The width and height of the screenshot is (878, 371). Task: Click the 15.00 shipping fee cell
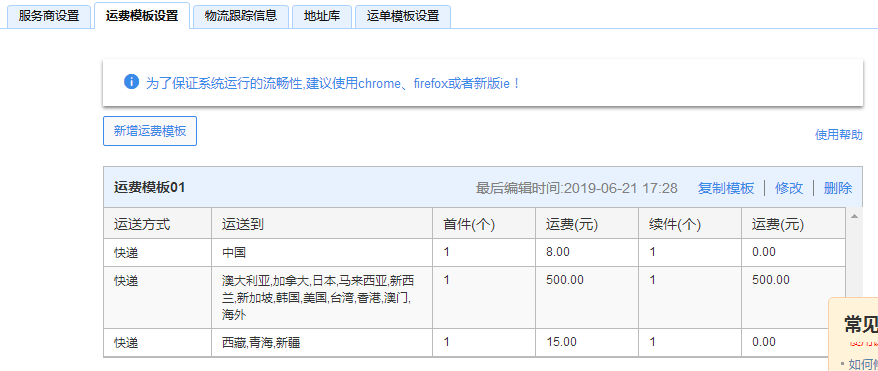click(587, 342)
